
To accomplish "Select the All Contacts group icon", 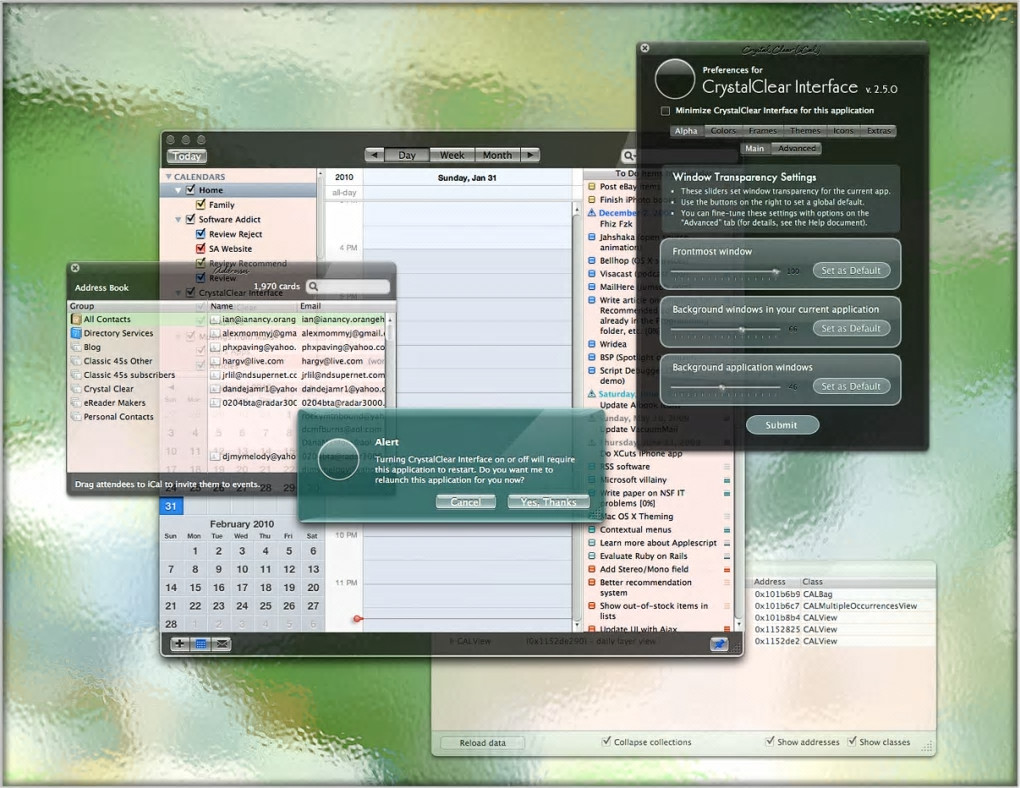I will [x=76, y=319].
